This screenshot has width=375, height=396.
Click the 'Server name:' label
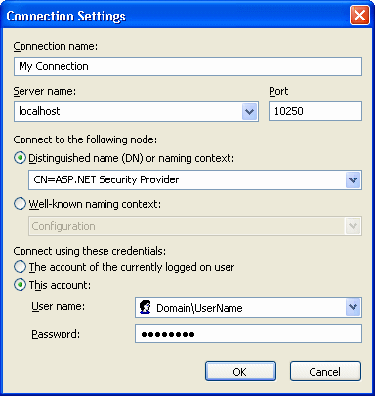tap(45, 91)
